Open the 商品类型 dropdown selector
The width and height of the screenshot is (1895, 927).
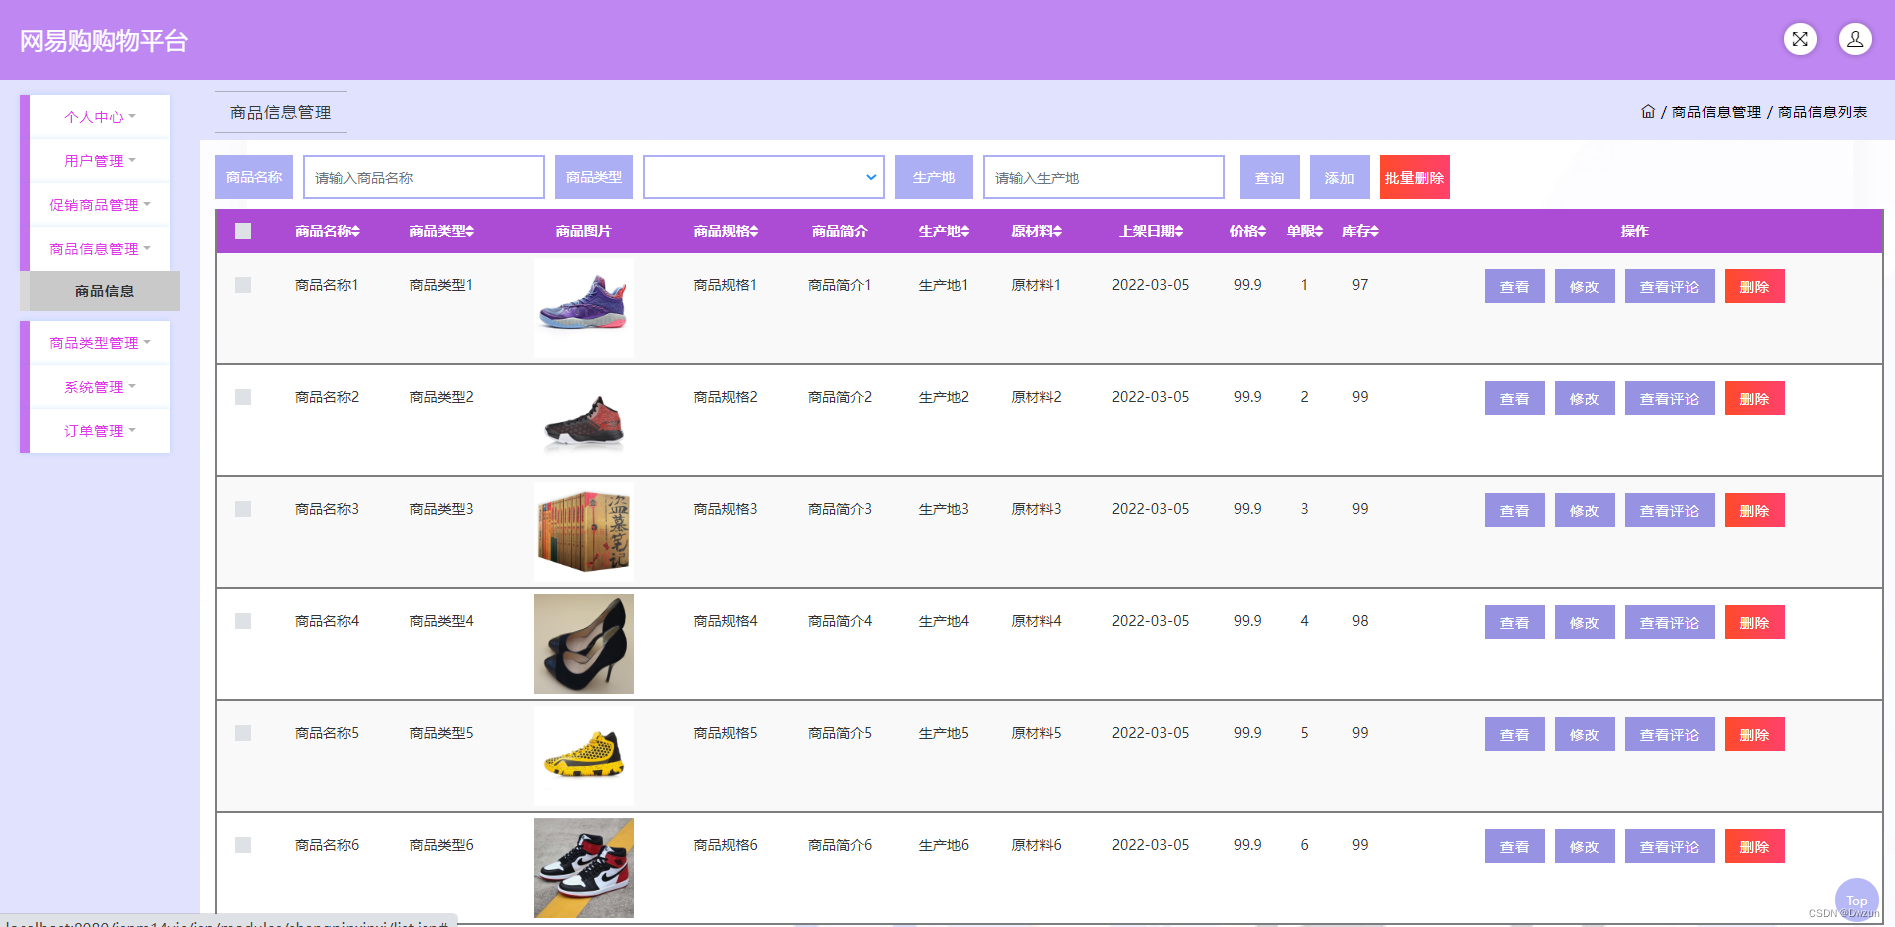coord(764,177)
